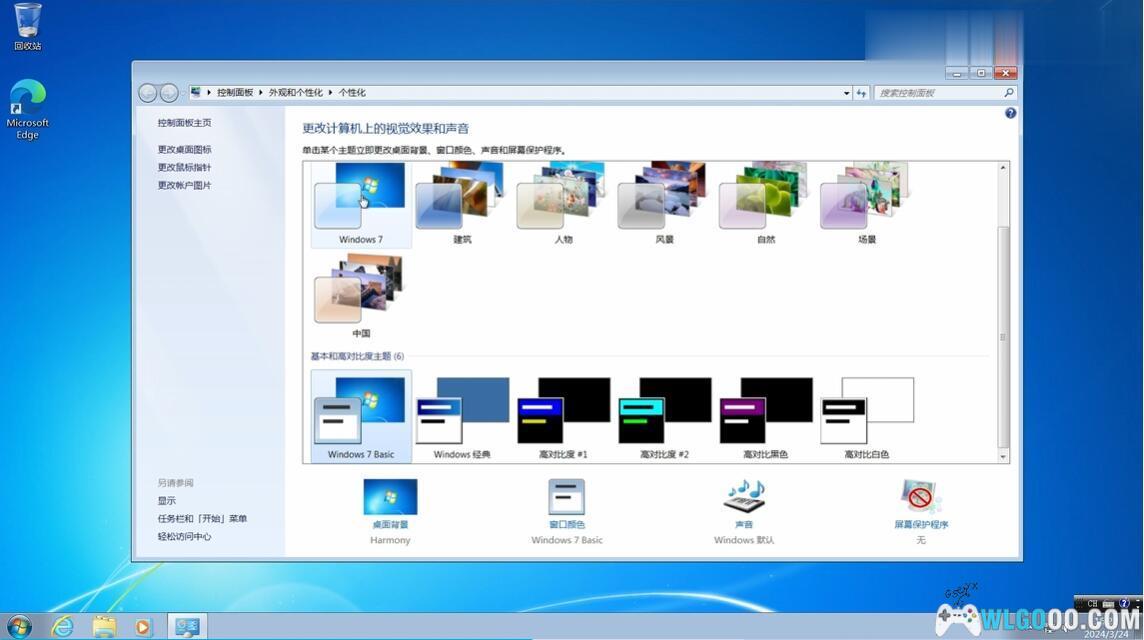The image size is (1144, 640).
Task: Click the theme list scroll down arrow
Action: 1003,456
